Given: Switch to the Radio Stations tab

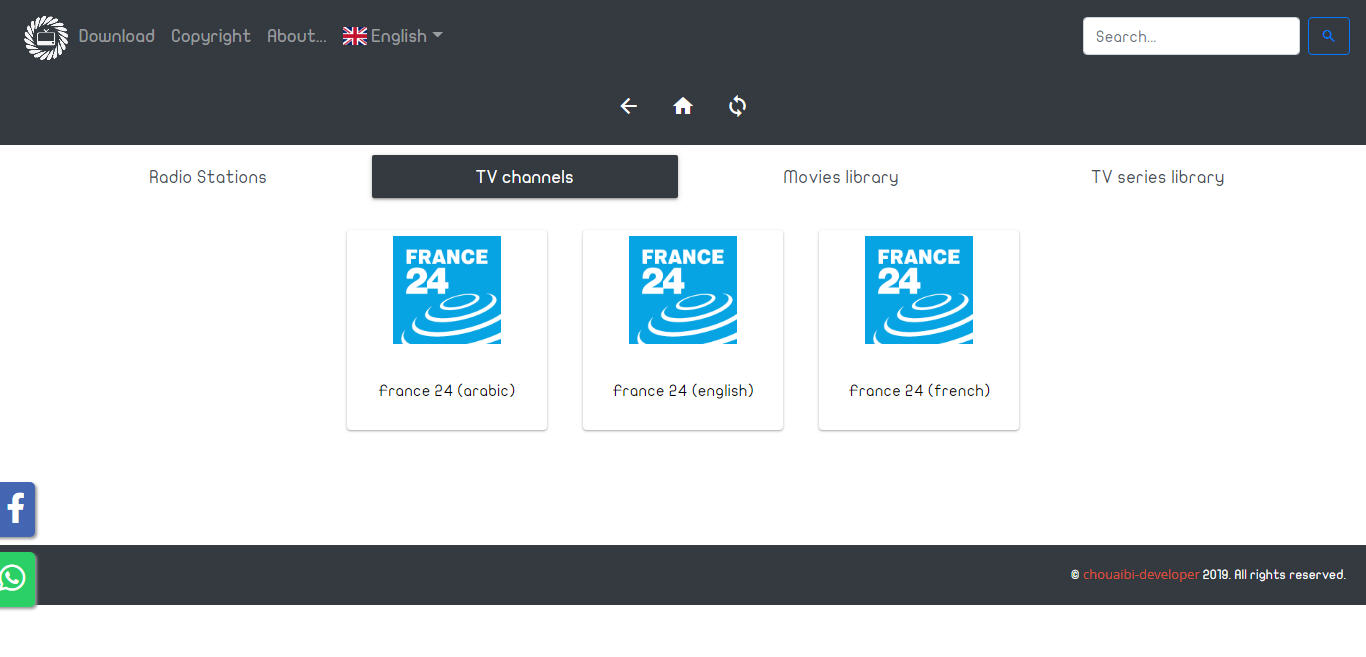Looking at the screenshot, I should [208, 177].
